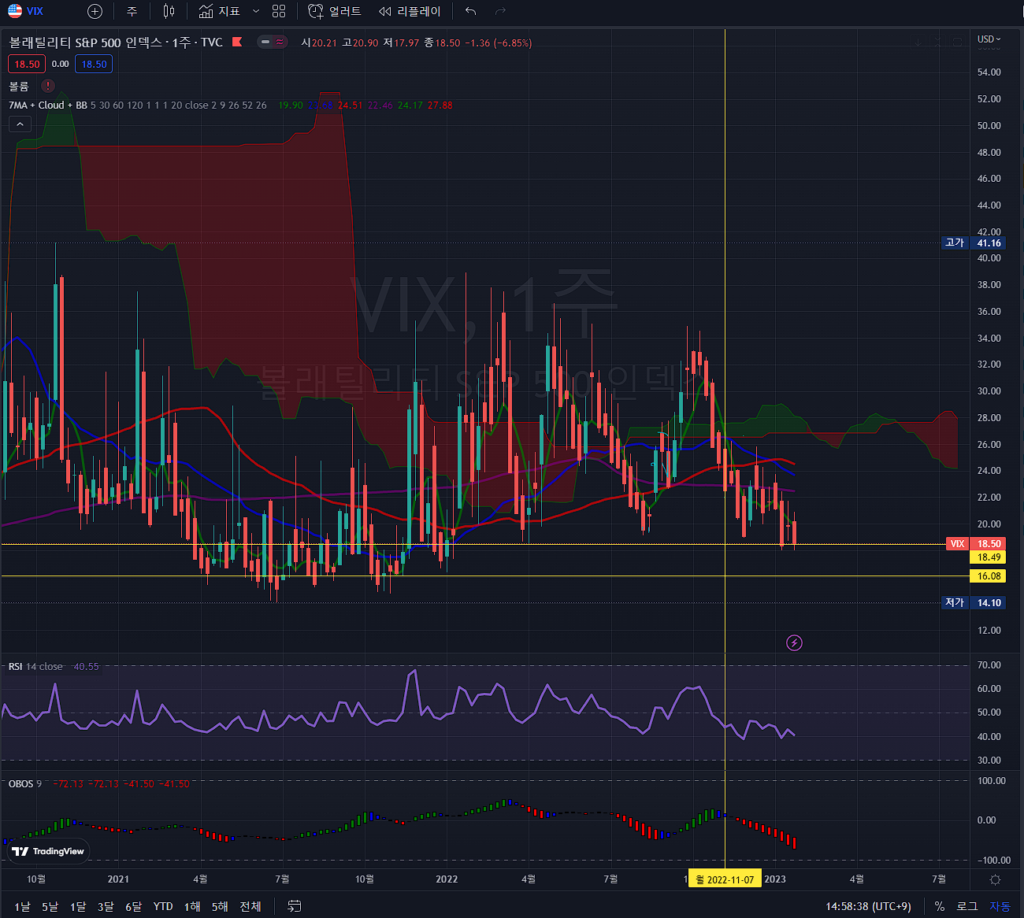1024x918 pixels.
Task: Select the 6달 time range
Action: point(133,906)
